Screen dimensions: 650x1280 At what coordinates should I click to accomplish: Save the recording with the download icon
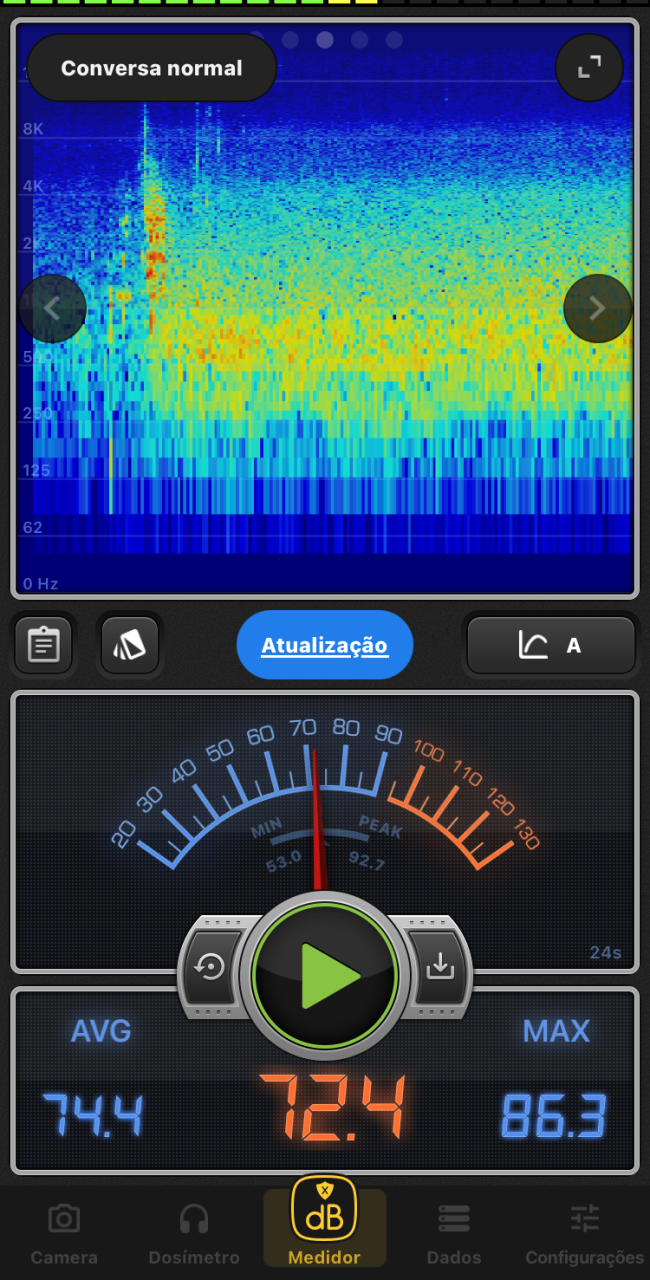[x=439, y=968]
